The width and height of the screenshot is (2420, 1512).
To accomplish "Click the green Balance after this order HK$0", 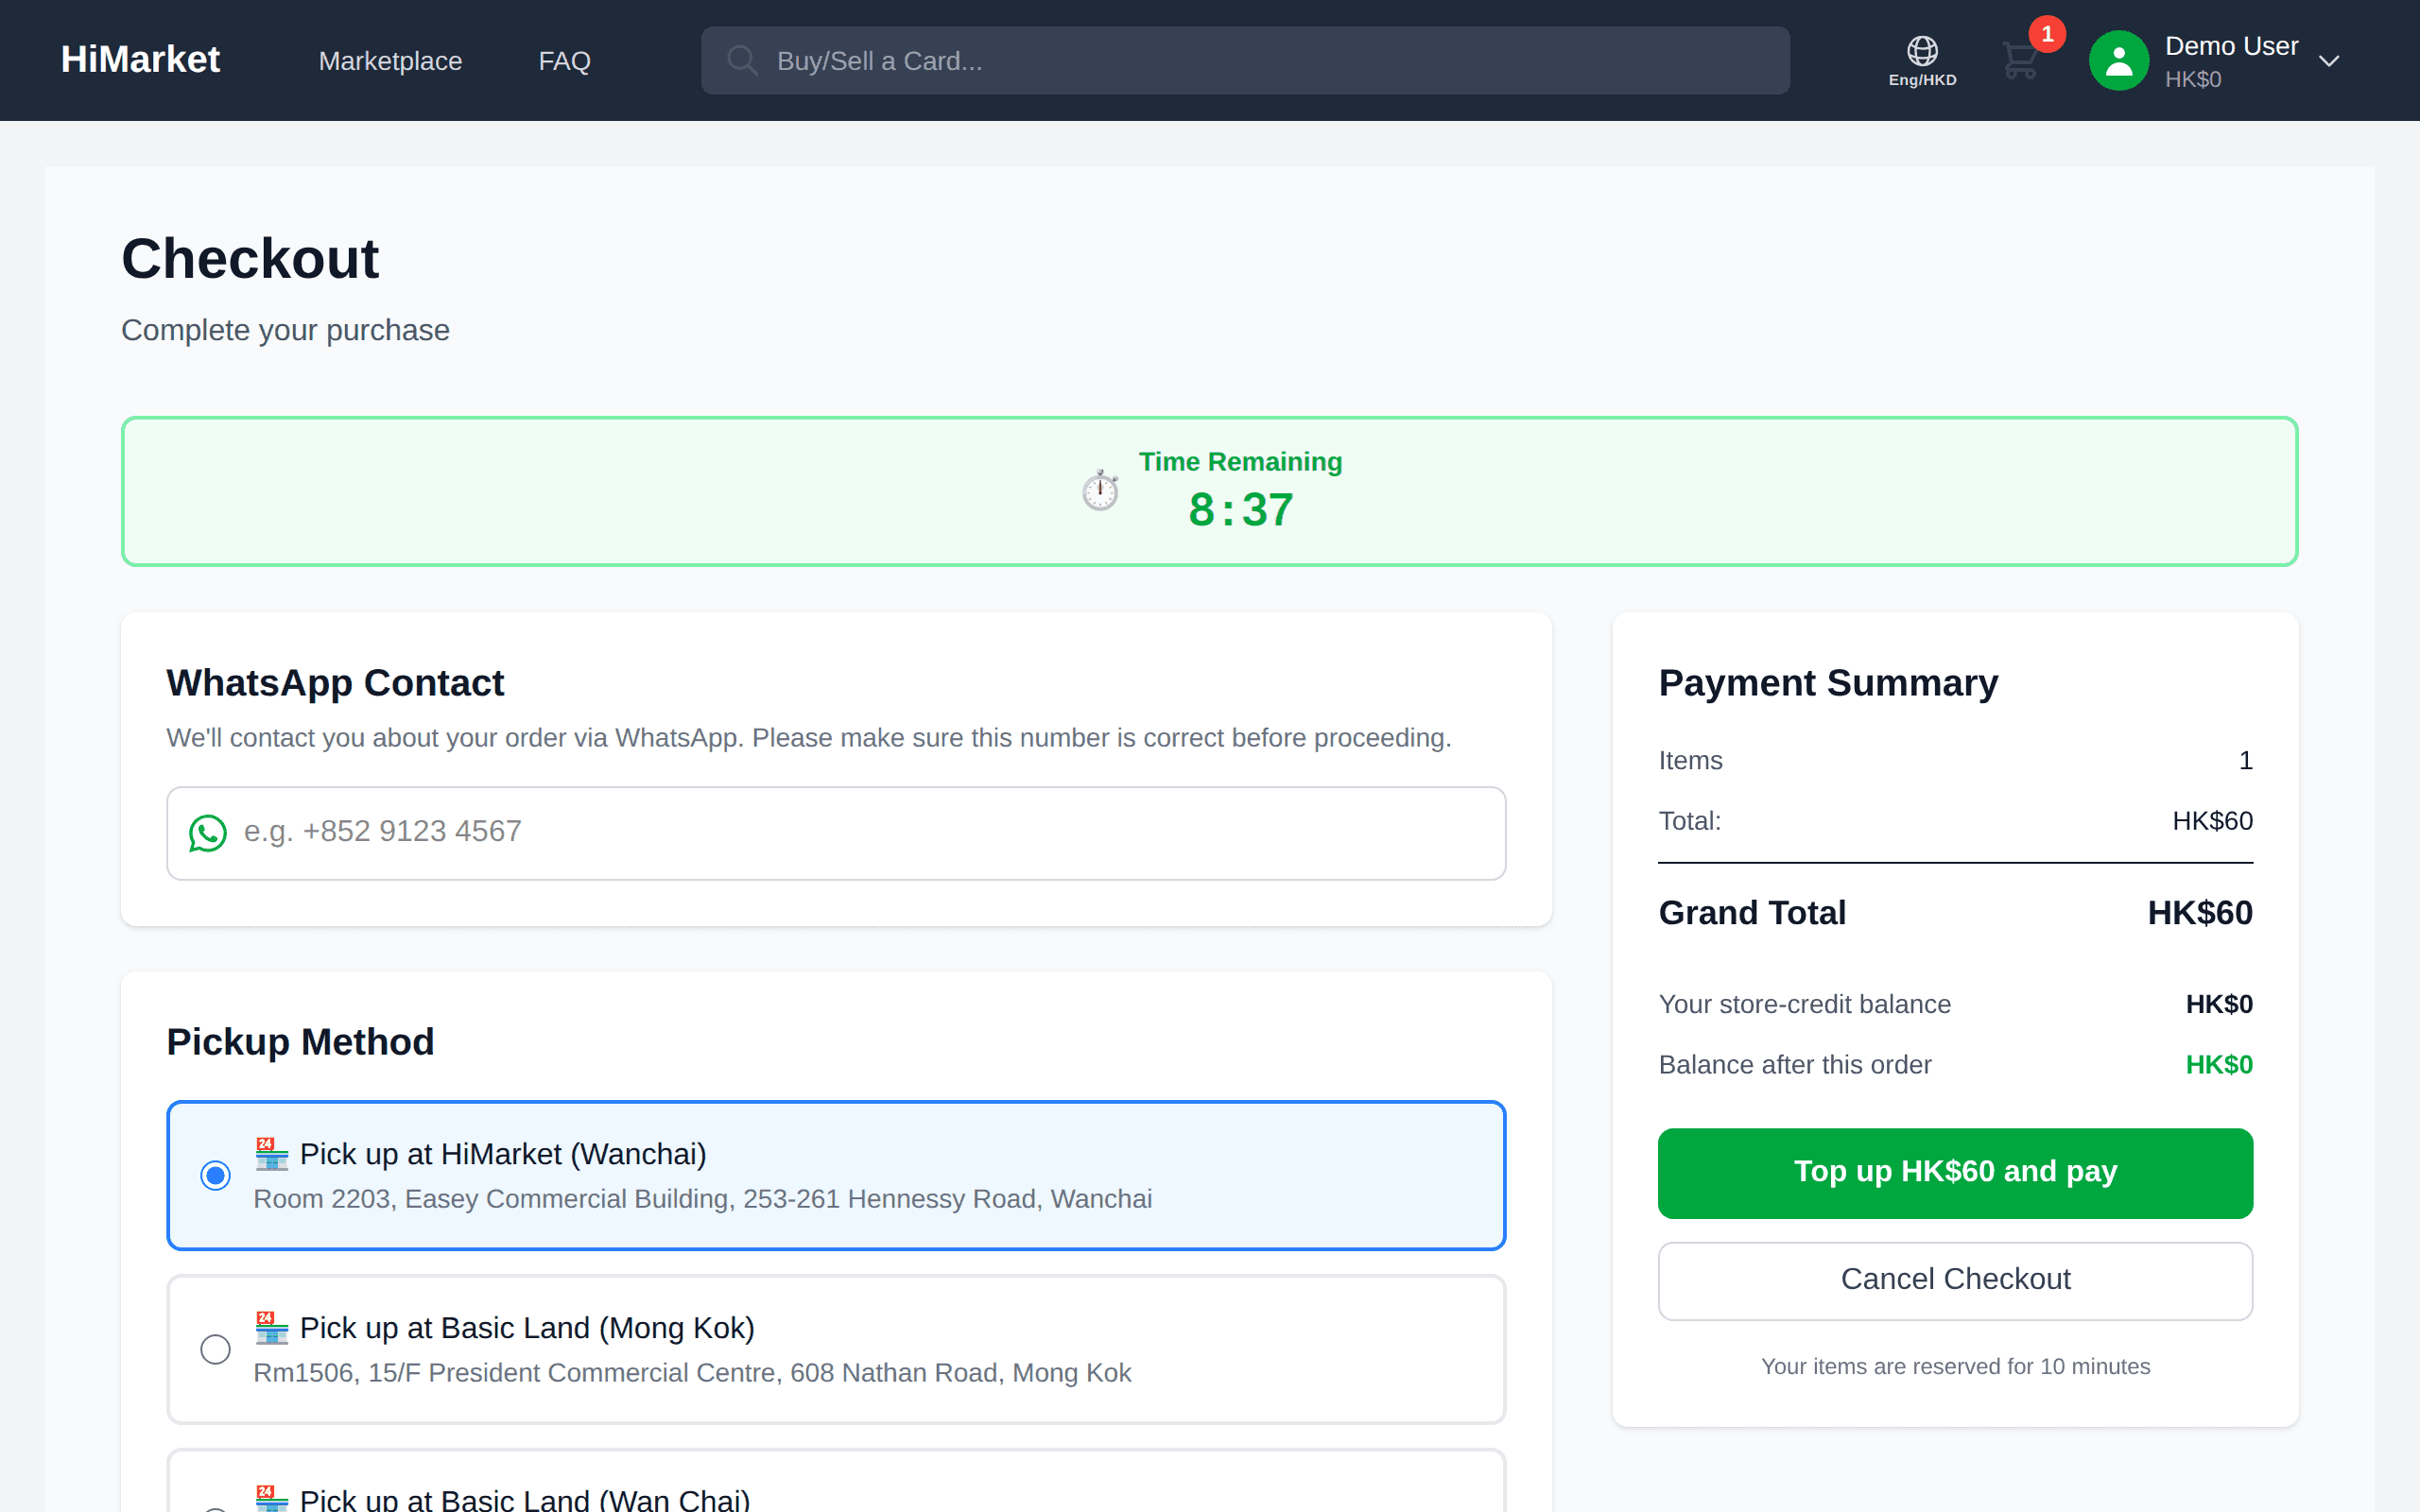I will pyautogui.click(x=2219, y=1065).
